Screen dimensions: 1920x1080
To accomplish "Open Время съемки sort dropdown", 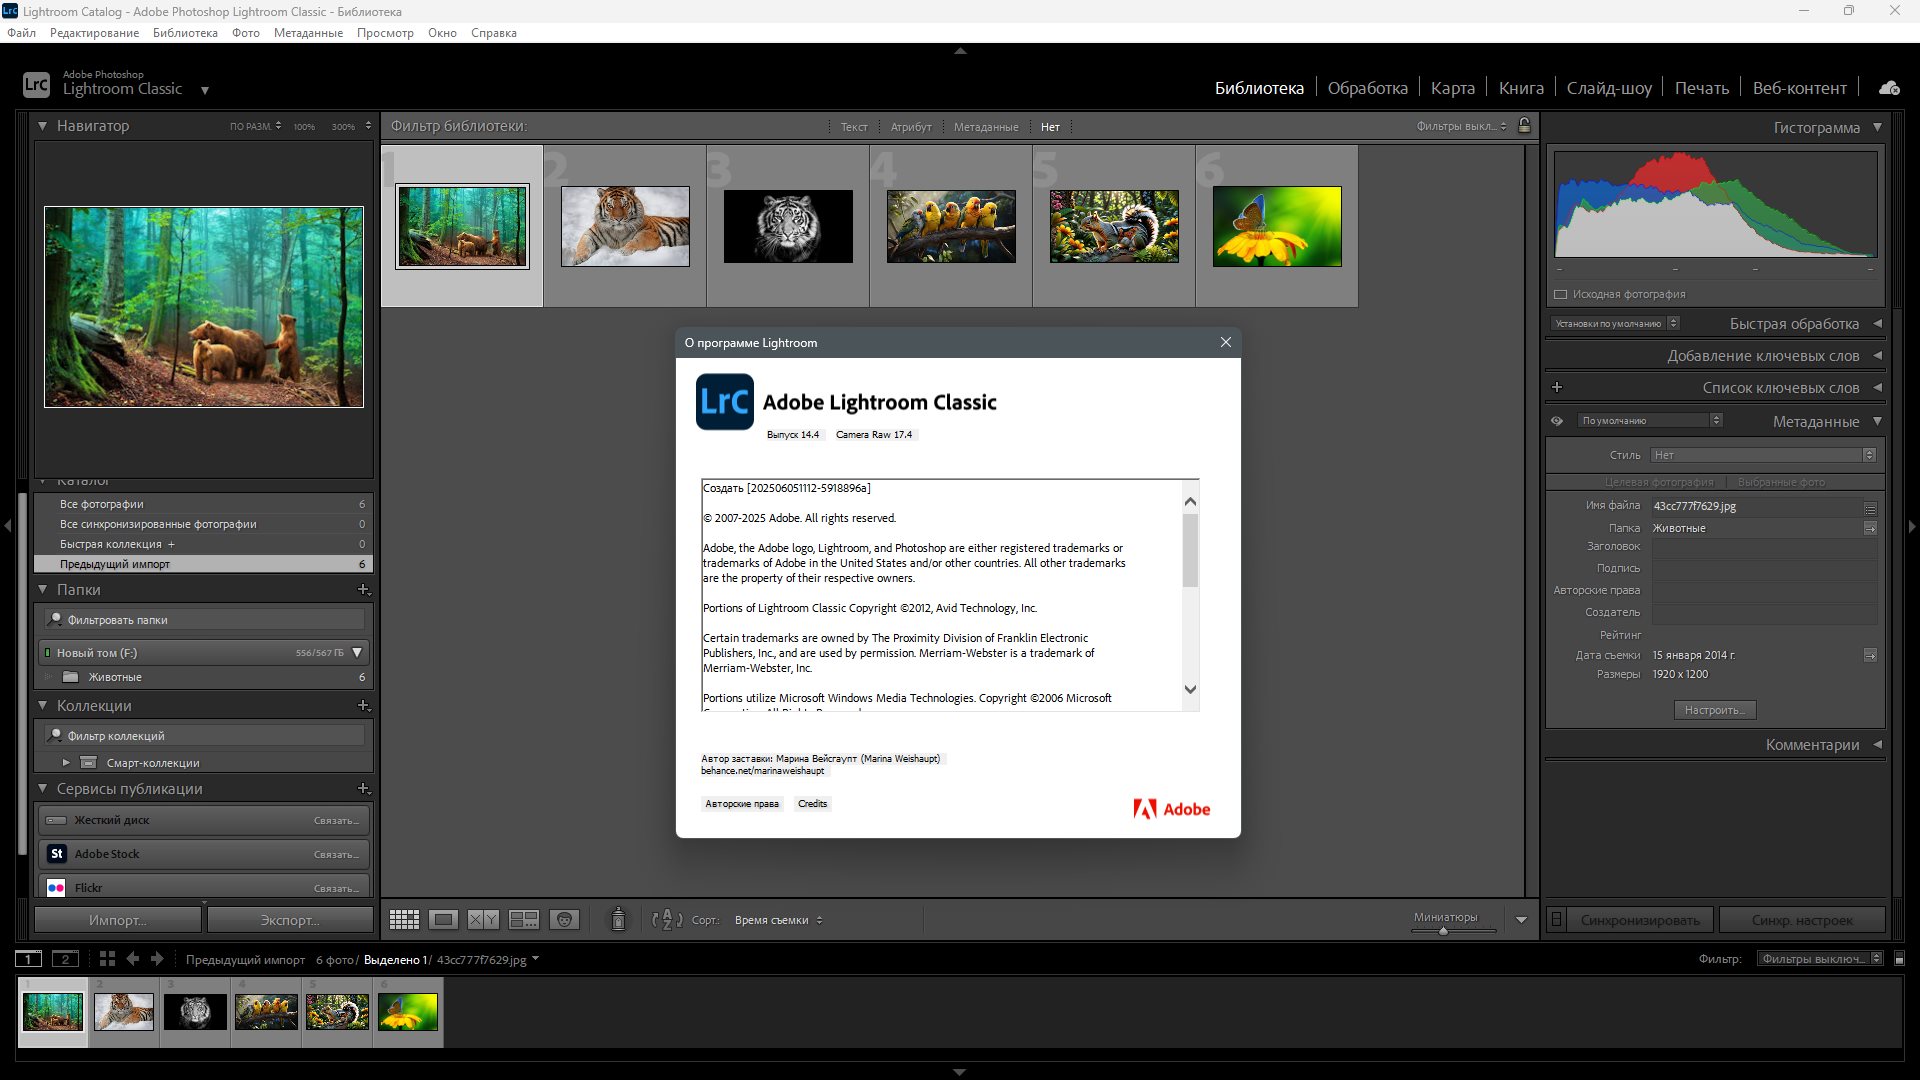I will pyautogui.click(x=778, y=920).
